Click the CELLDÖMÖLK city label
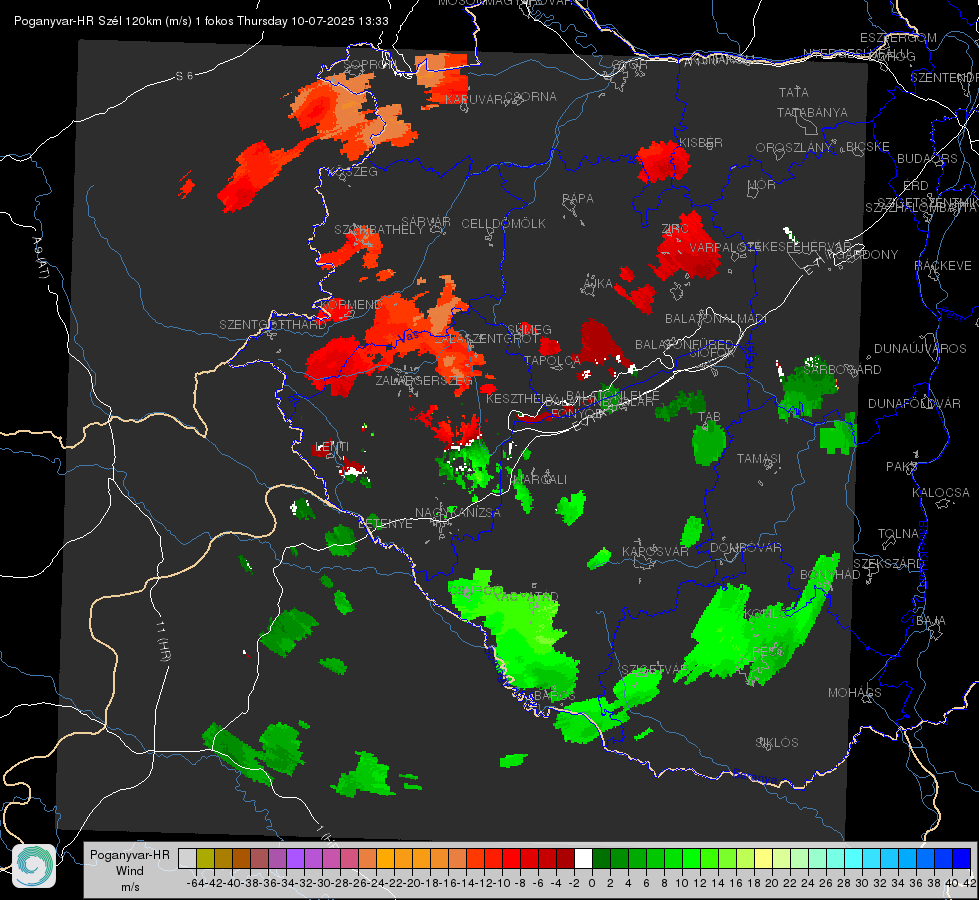The height and width of the screenshot is (900, 979). tap(504, 224)
